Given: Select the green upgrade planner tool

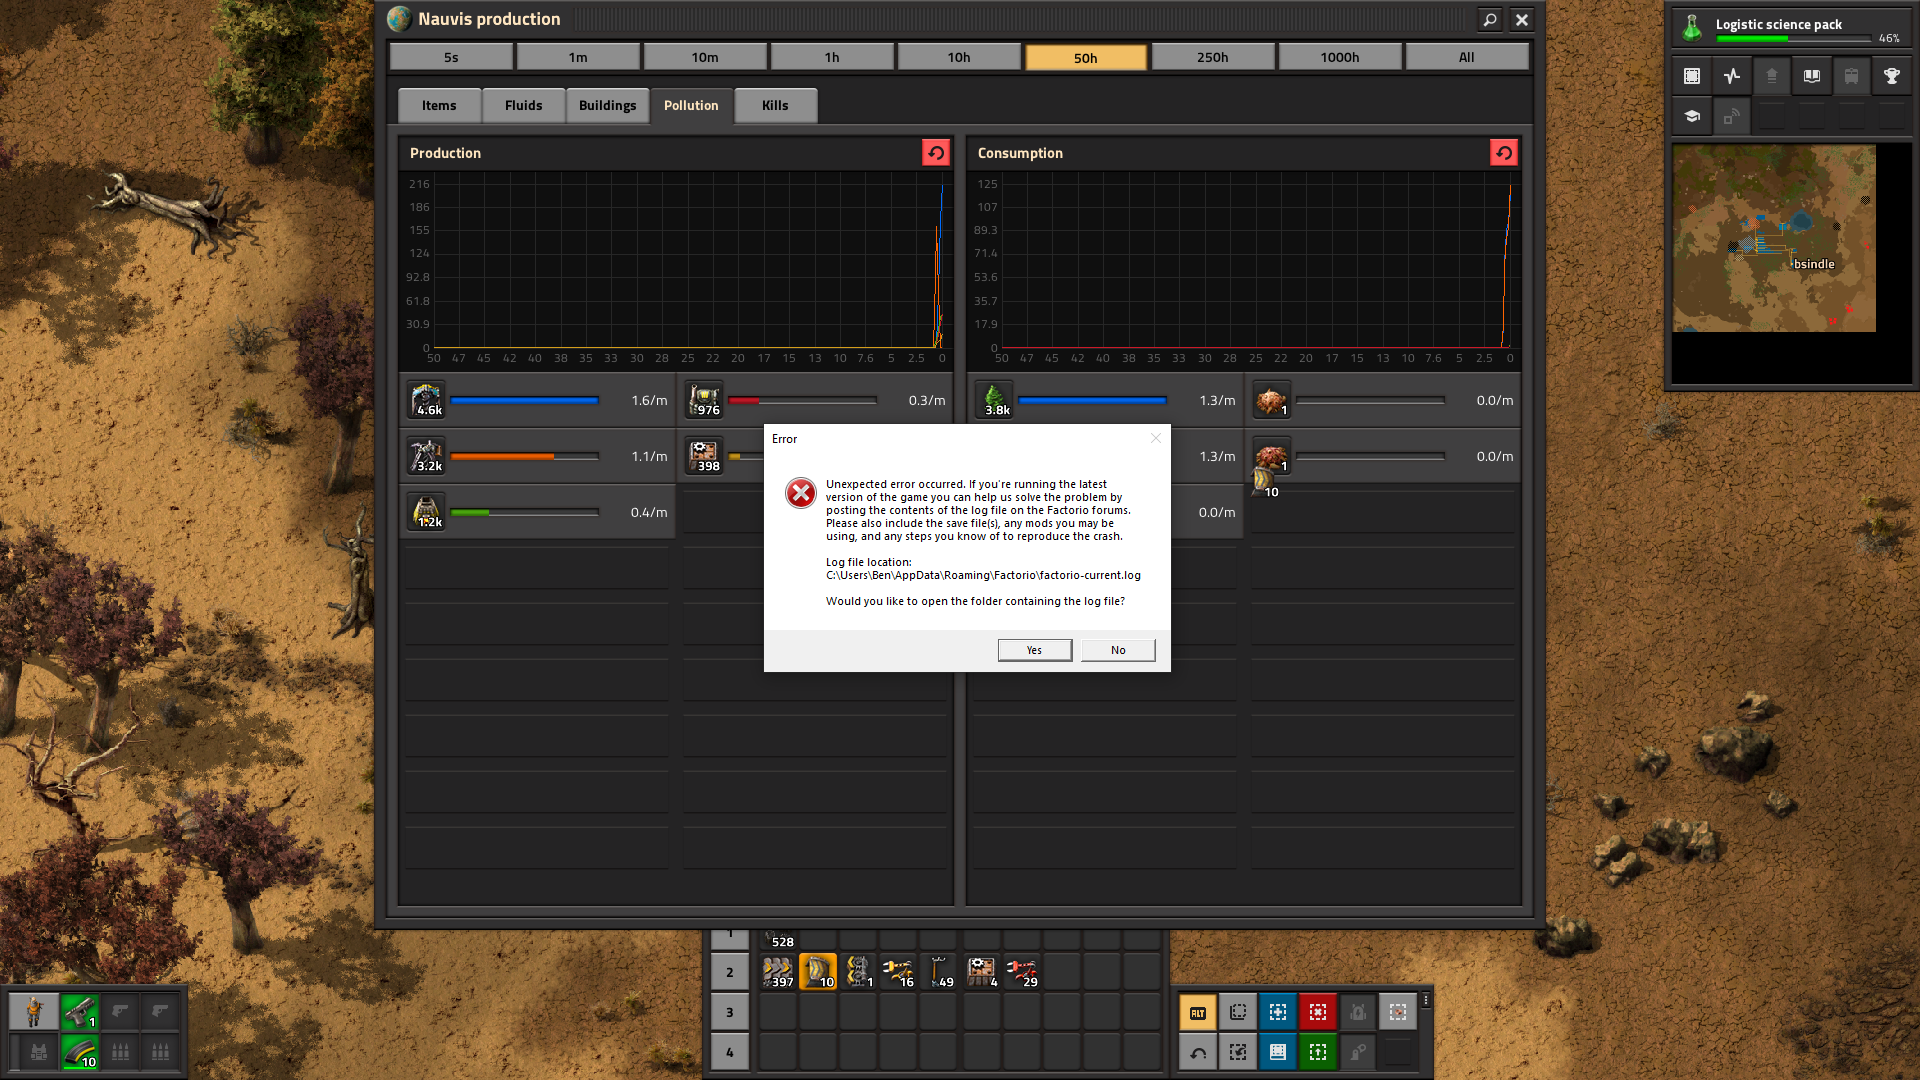Looking at the screenshot, I should (x=1318, y=1052).
